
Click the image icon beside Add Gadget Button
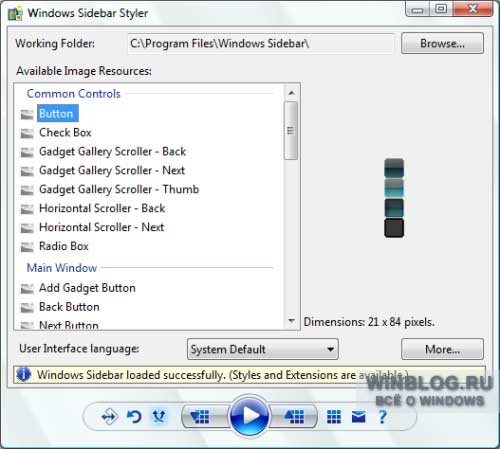(x=27, y=289)
